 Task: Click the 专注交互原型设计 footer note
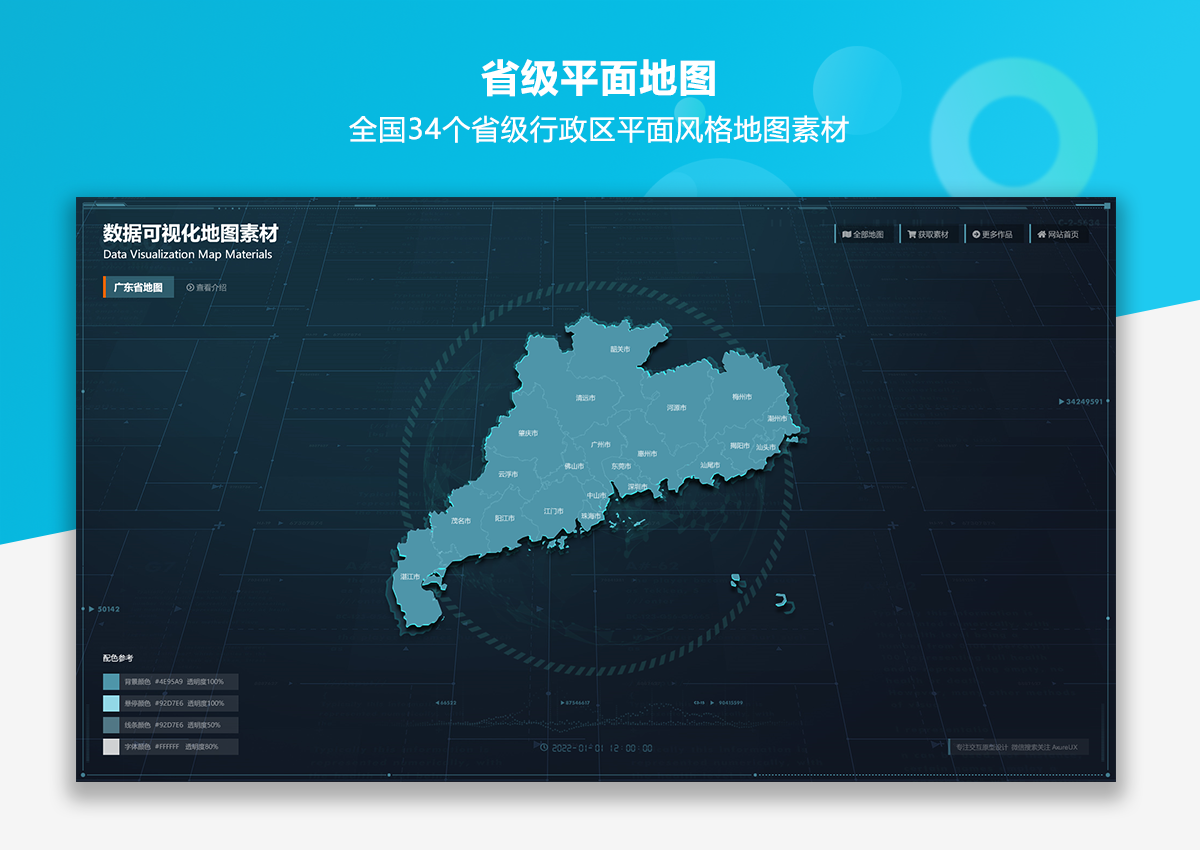[1017, 747]
